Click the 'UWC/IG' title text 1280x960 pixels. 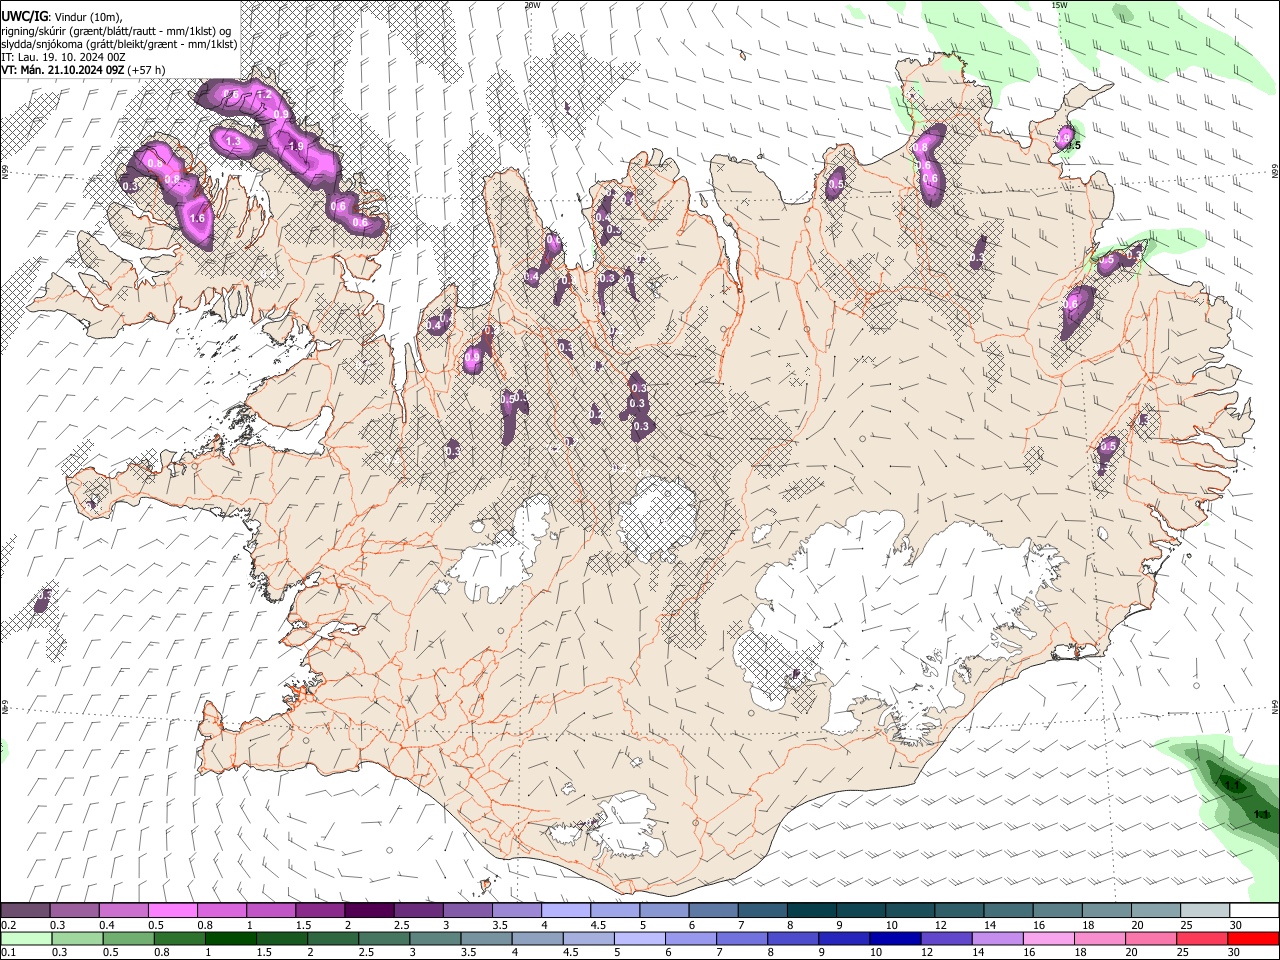point(23,17)
